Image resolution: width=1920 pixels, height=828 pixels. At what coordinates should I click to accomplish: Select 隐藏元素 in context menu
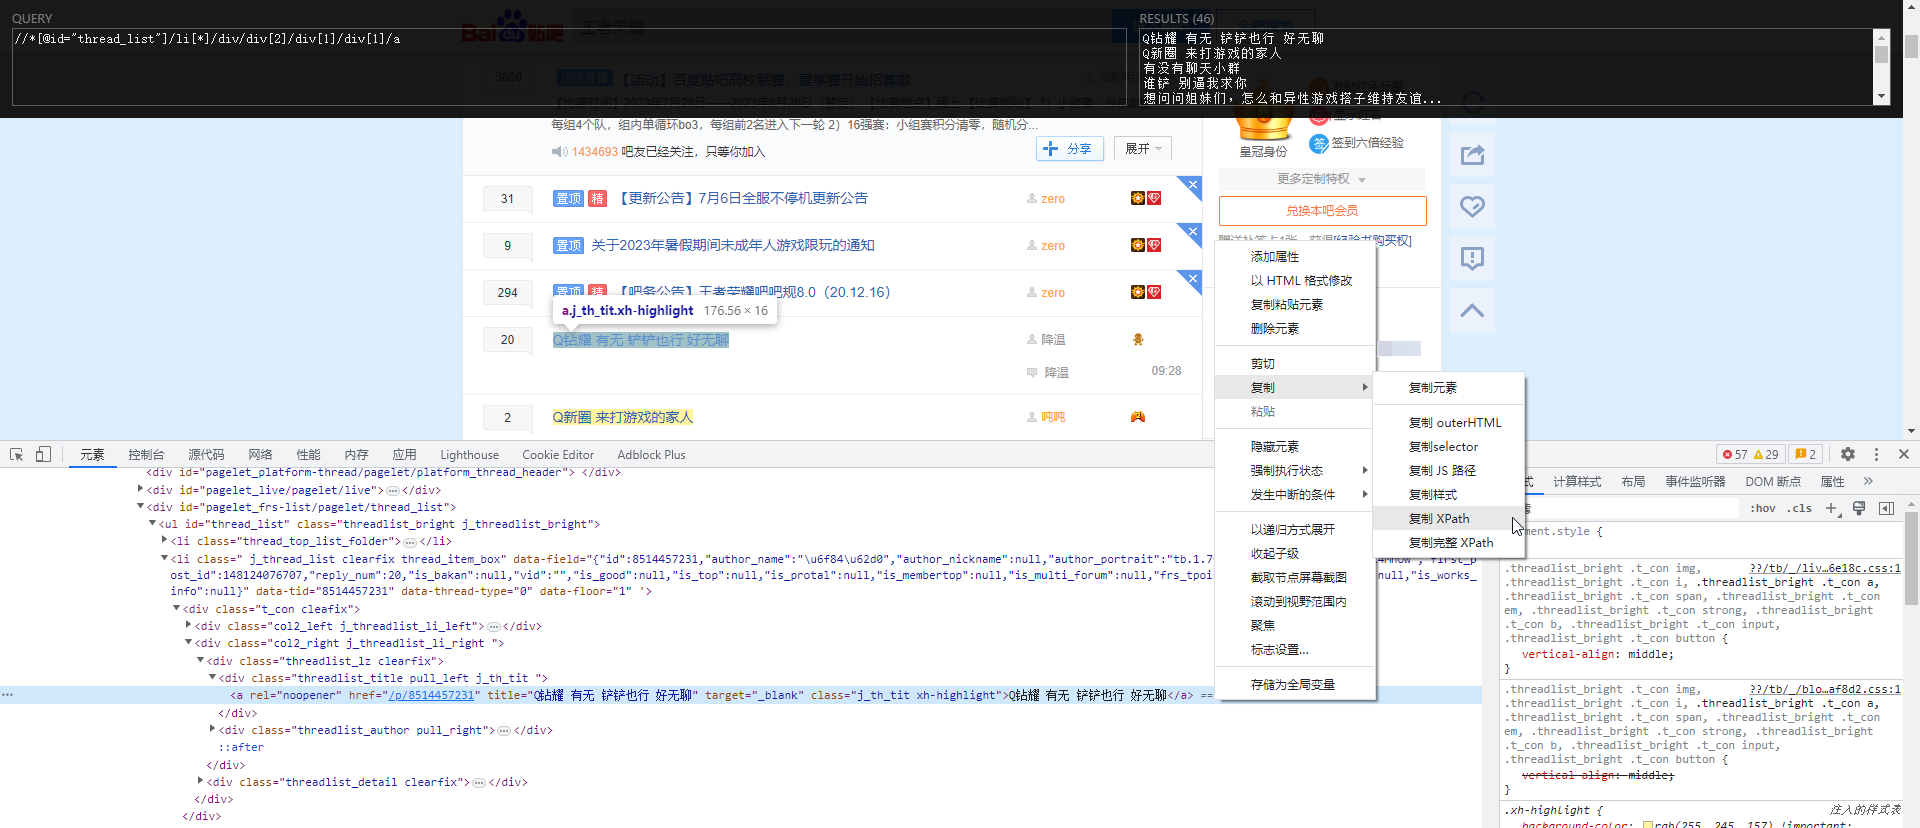1295,447
